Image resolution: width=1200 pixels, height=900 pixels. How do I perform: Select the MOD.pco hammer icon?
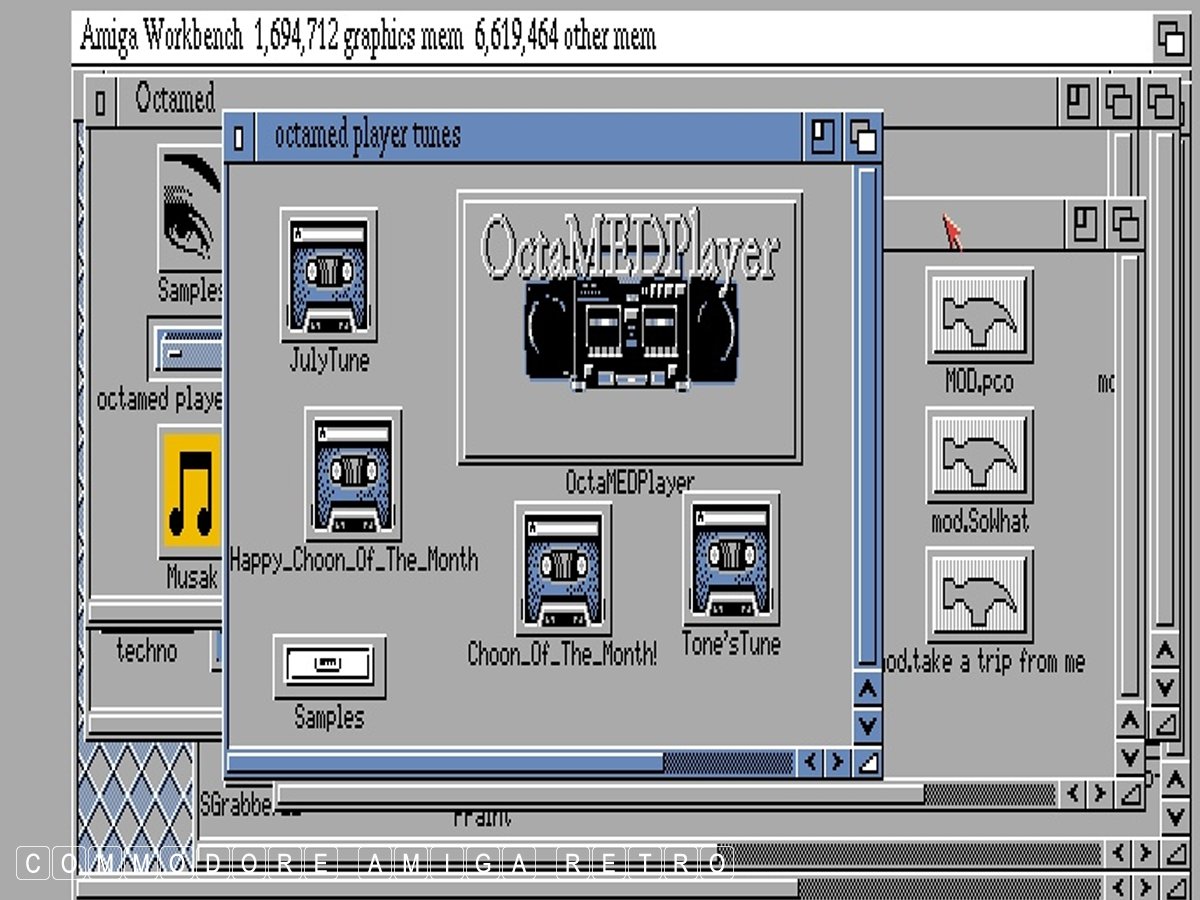tap(979, 315)
